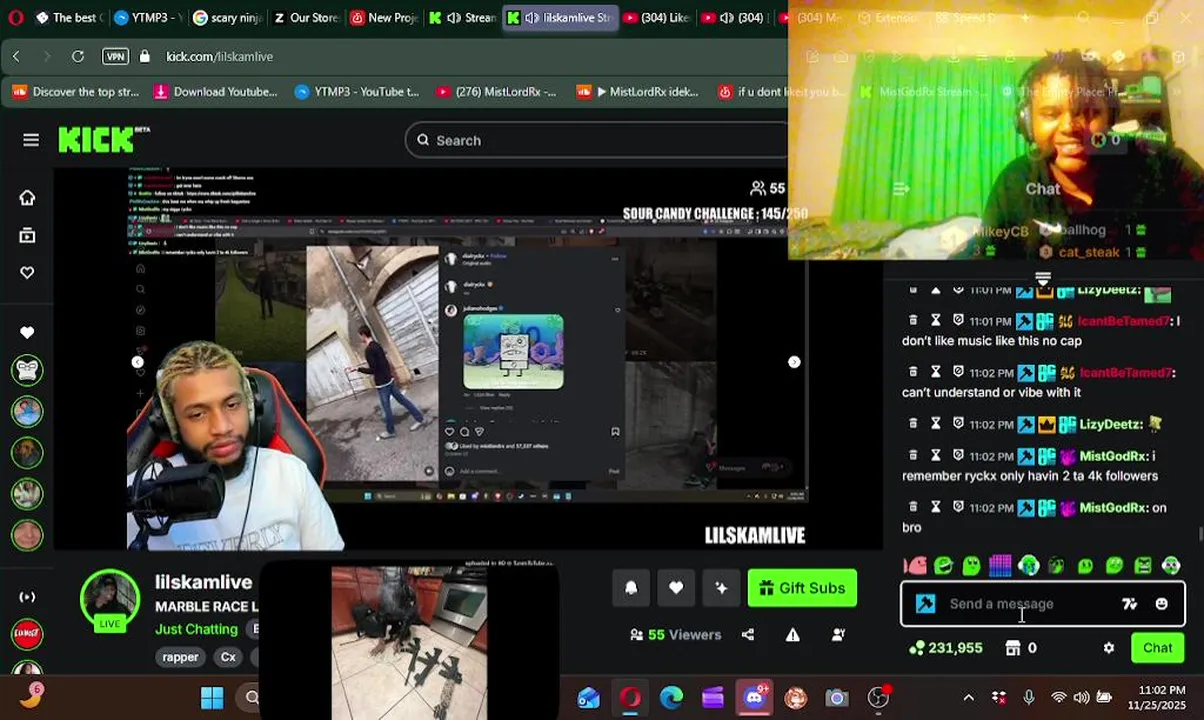Switch to the 'New Proje' browser tab
The width and height of the screenshot is (1204, 720).
tap(385, 18)
